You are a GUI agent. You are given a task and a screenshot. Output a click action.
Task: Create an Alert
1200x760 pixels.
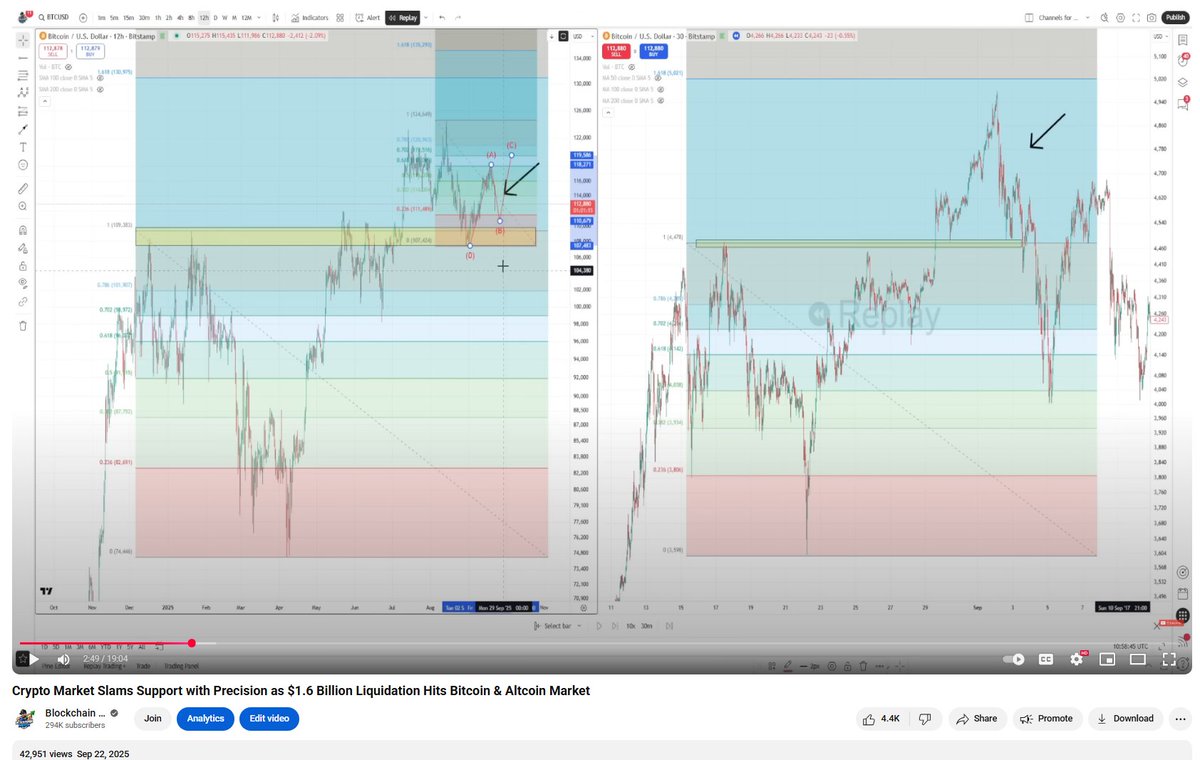click(x=368, y=17)
